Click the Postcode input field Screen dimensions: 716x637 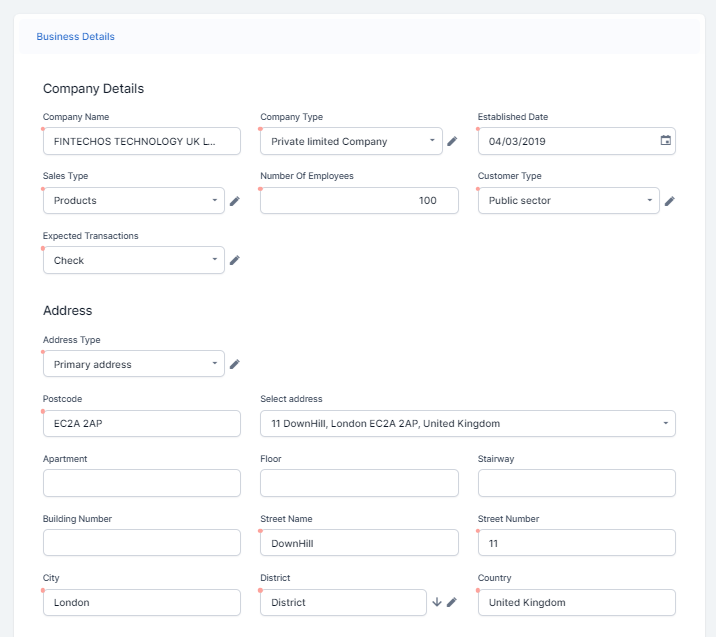pos(141,424)
